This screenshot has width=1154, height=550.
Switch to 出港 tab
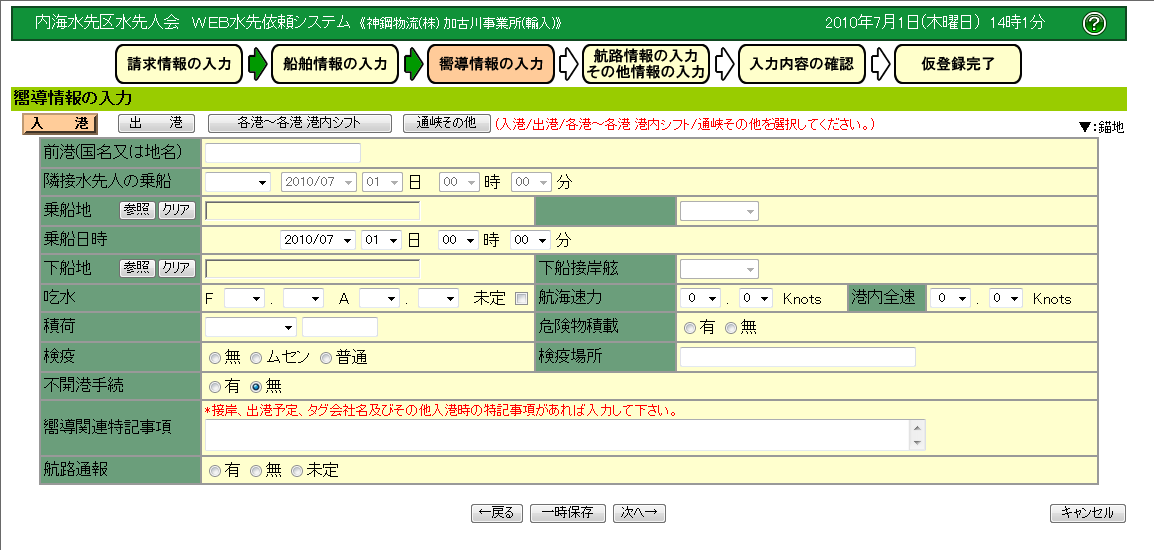click(155, 123)
